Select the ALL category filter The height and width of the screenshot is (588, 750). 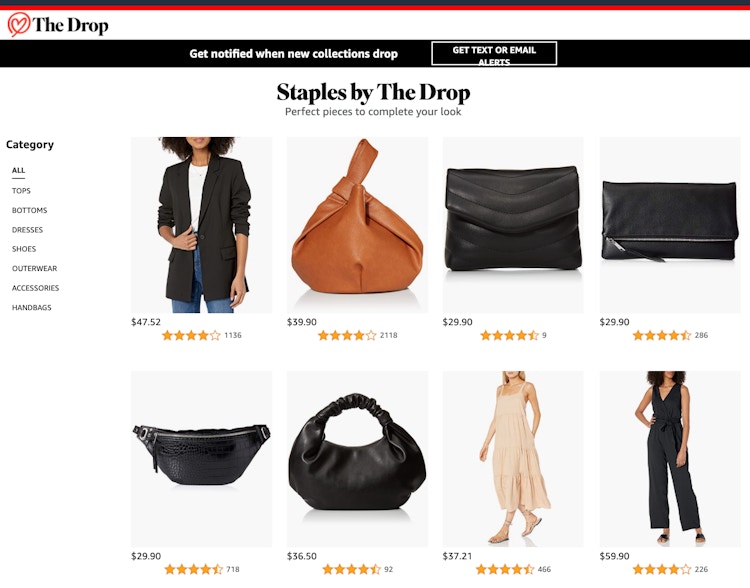point(19,170)
